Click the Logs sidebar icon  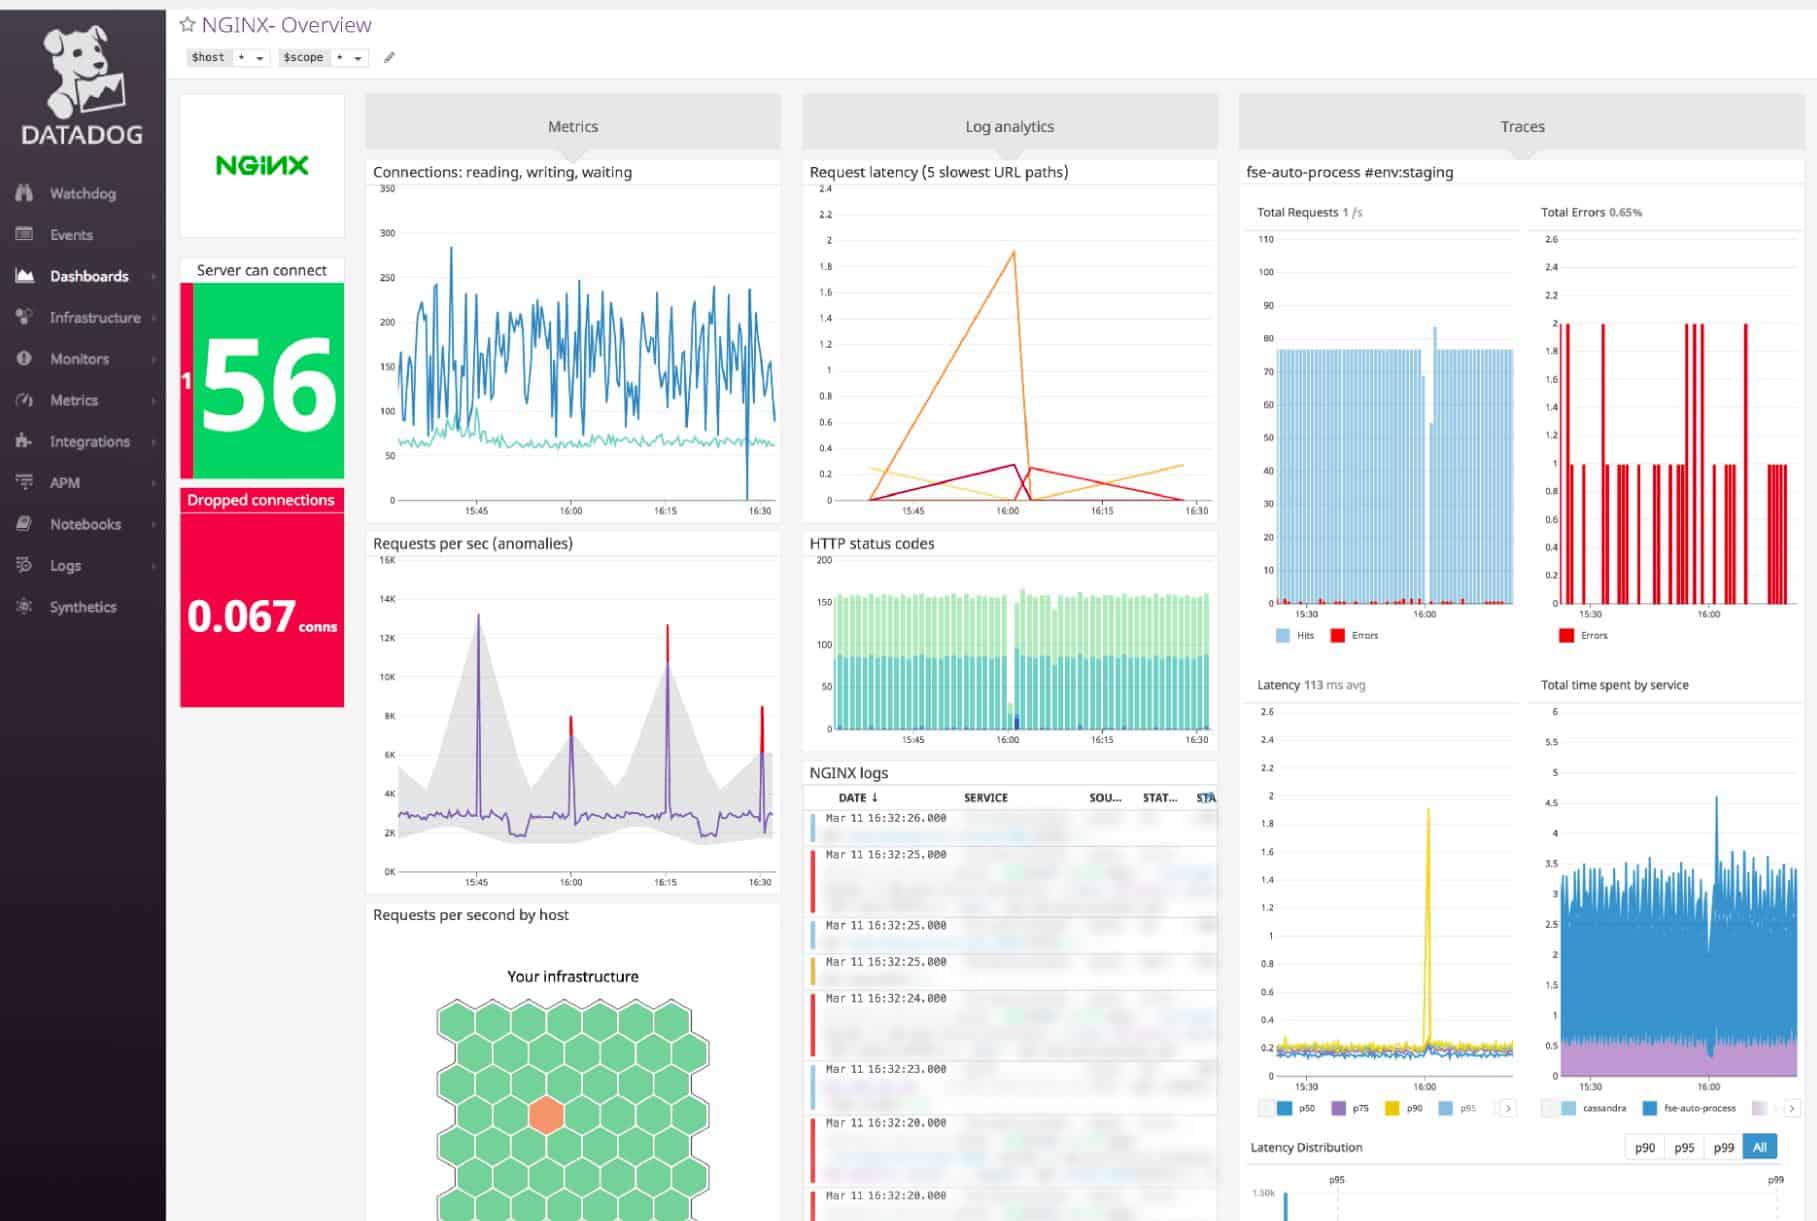tap(25, 565)
